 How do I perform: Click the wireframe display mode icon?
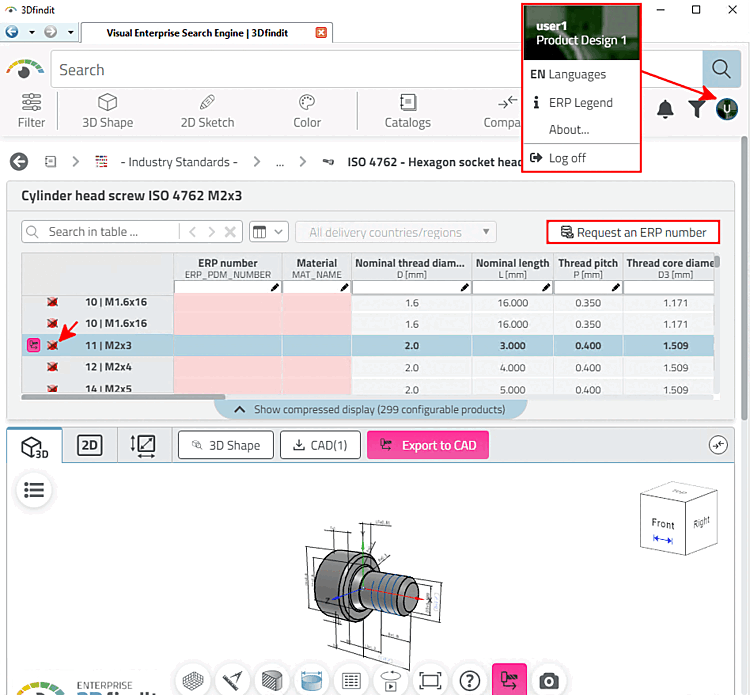(x=193, y=680)
